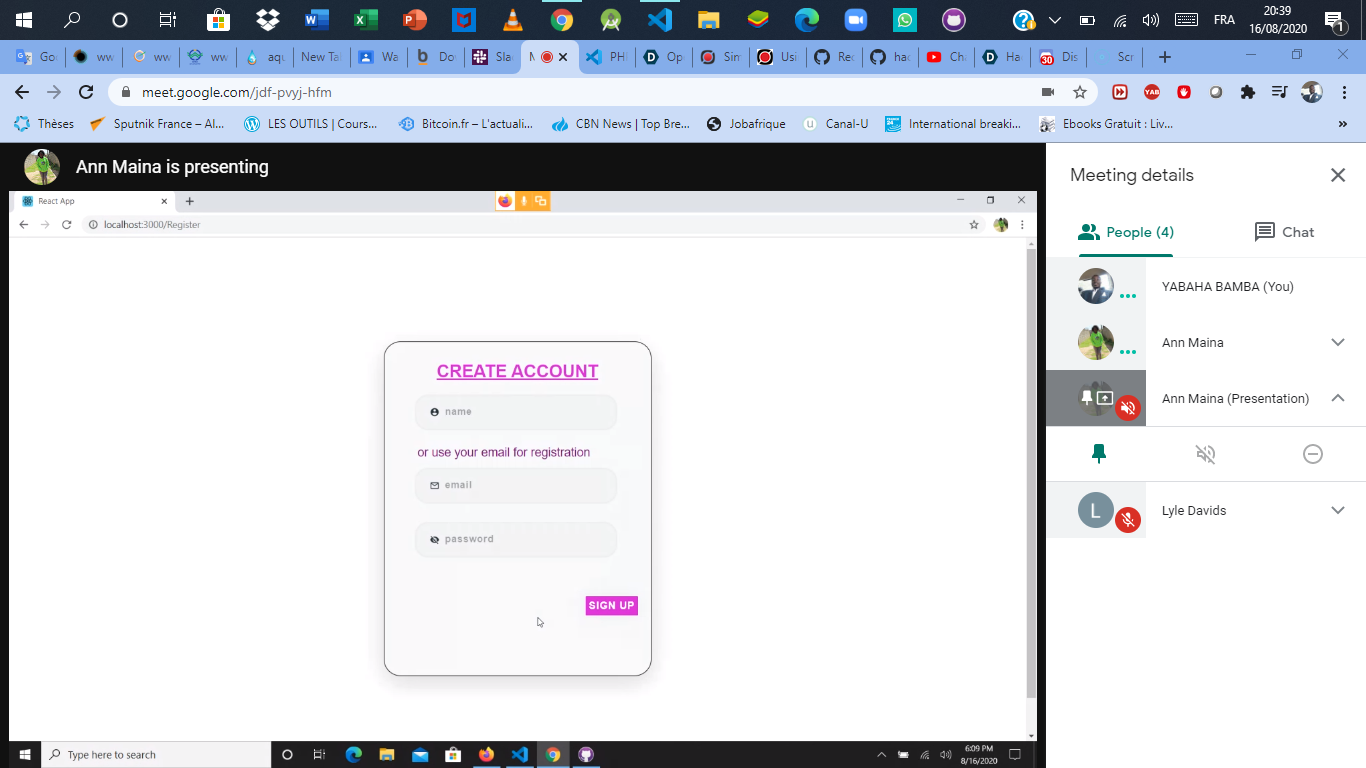Show hidden system tray icons
The width and height of the screenshot is (1366, 768).
click(1055, 19)
